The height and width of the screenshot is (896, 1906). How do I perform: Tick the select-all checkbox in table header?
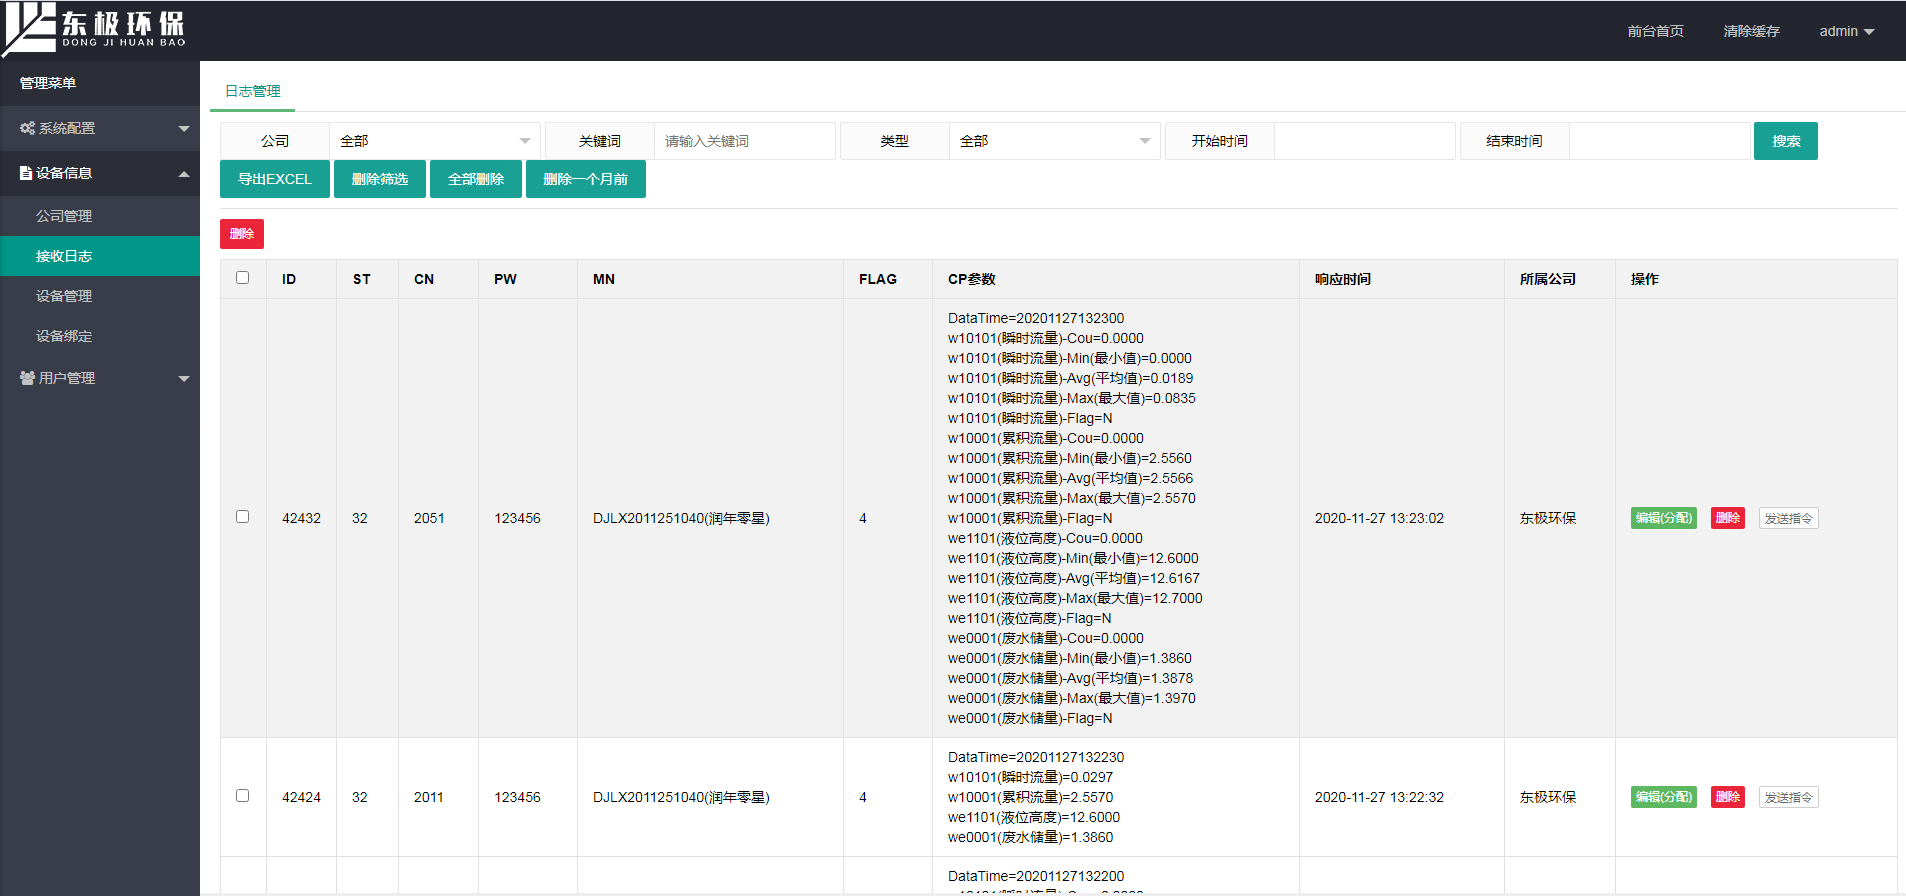coord(242,278)
